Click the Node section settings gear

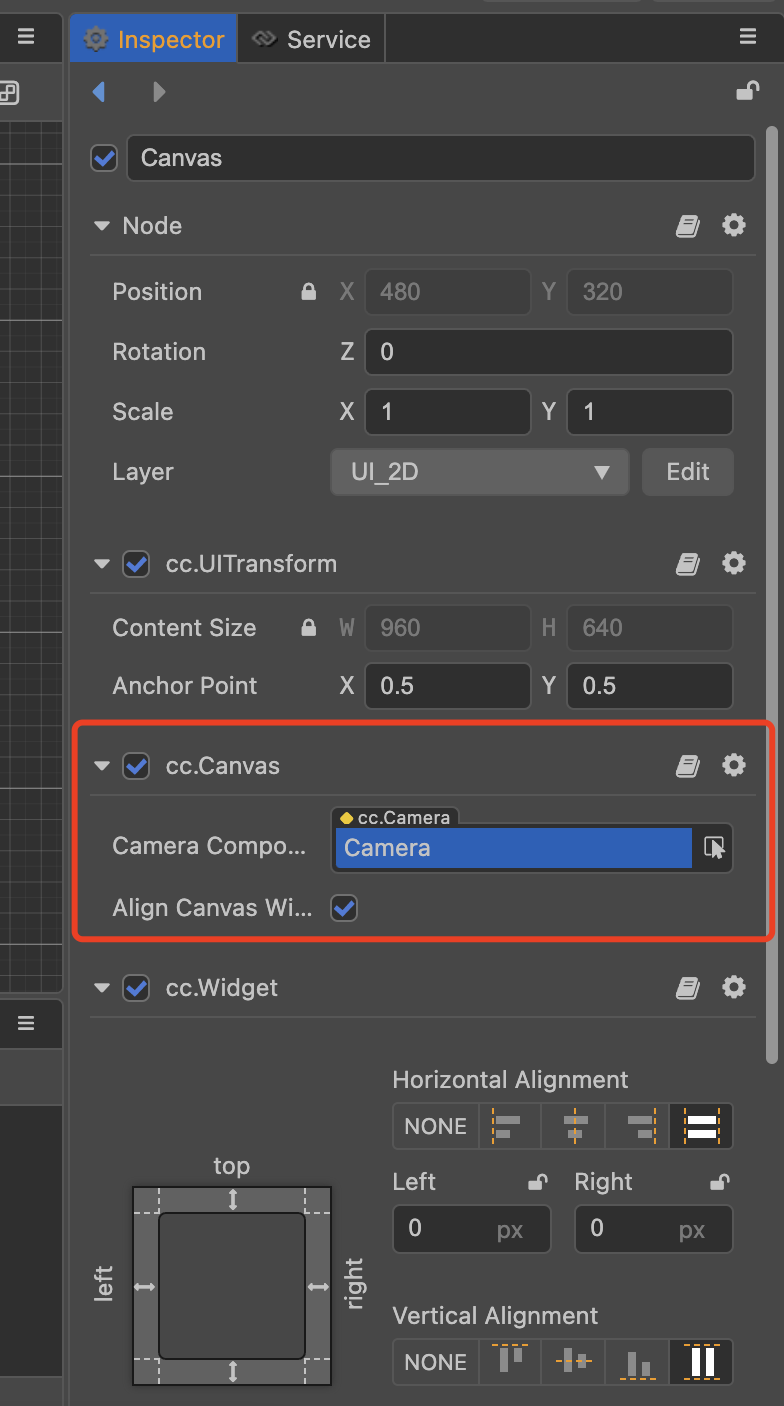tap(734, 226)
